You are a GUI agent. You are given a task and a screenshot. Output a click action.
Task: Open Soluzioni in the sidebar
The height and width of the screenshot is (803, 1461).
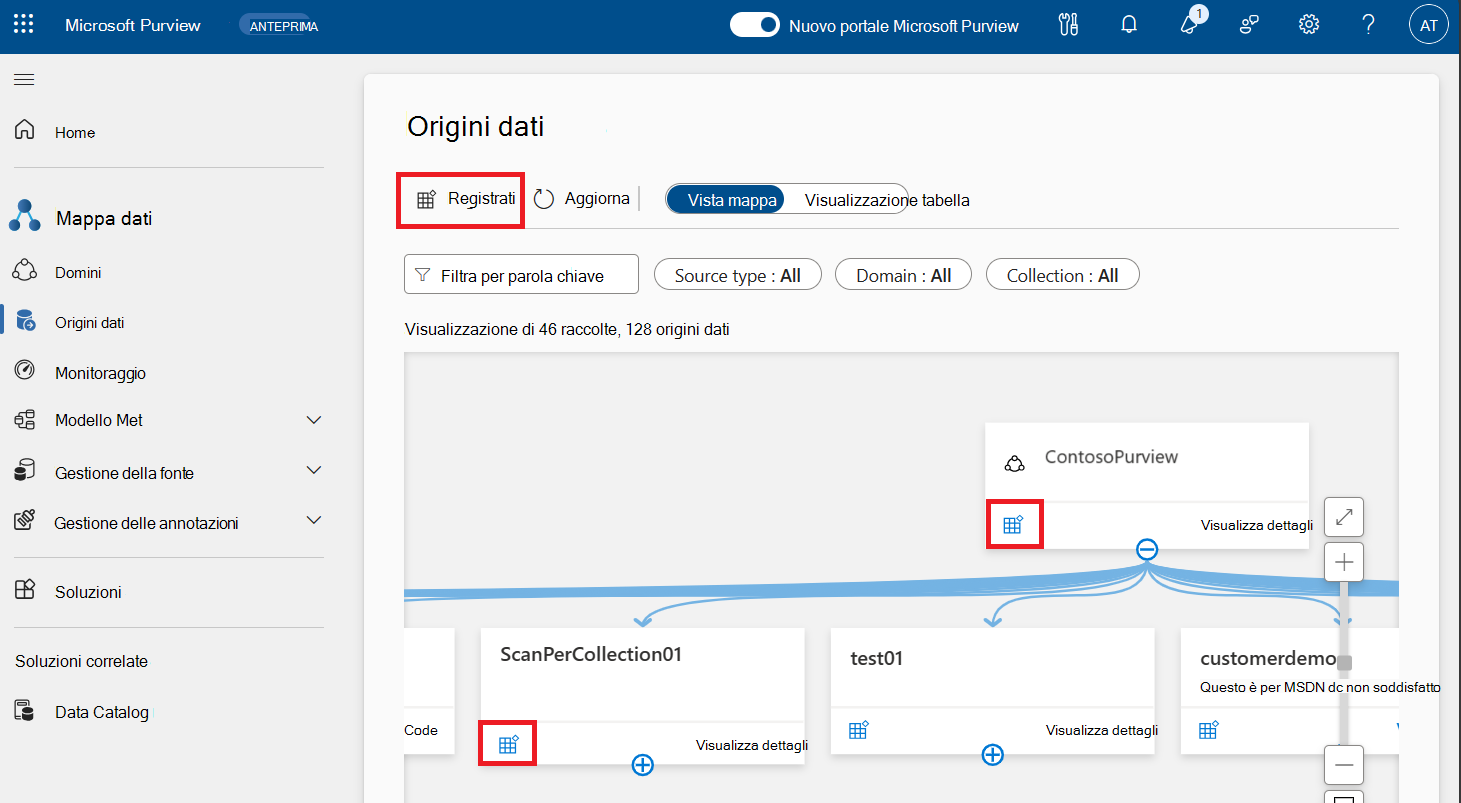(x=88, y=592)
